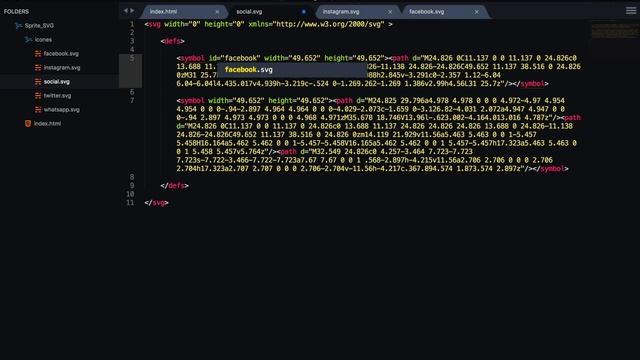
Task: Click the unsaved dot on social.svg tab
Action: pyautogui.click(x=304, y=12)
